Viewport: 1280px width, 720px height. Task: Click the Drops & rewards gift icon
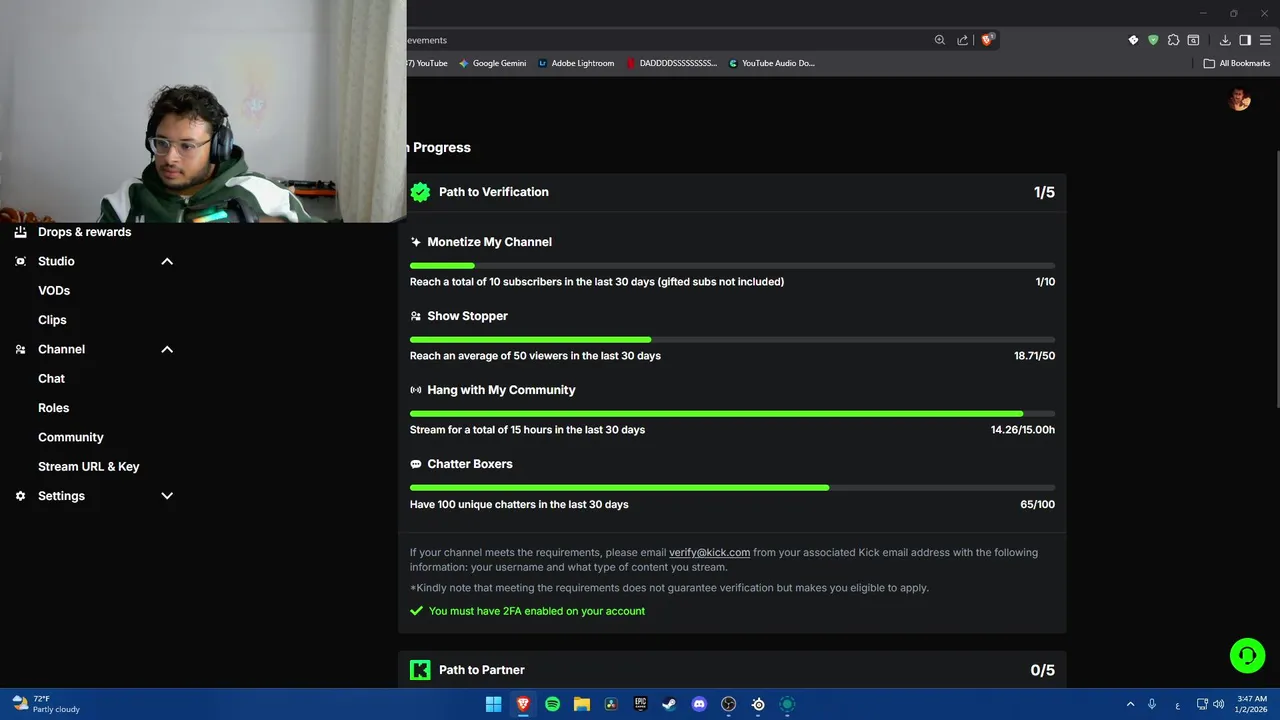tap(20, 232)
